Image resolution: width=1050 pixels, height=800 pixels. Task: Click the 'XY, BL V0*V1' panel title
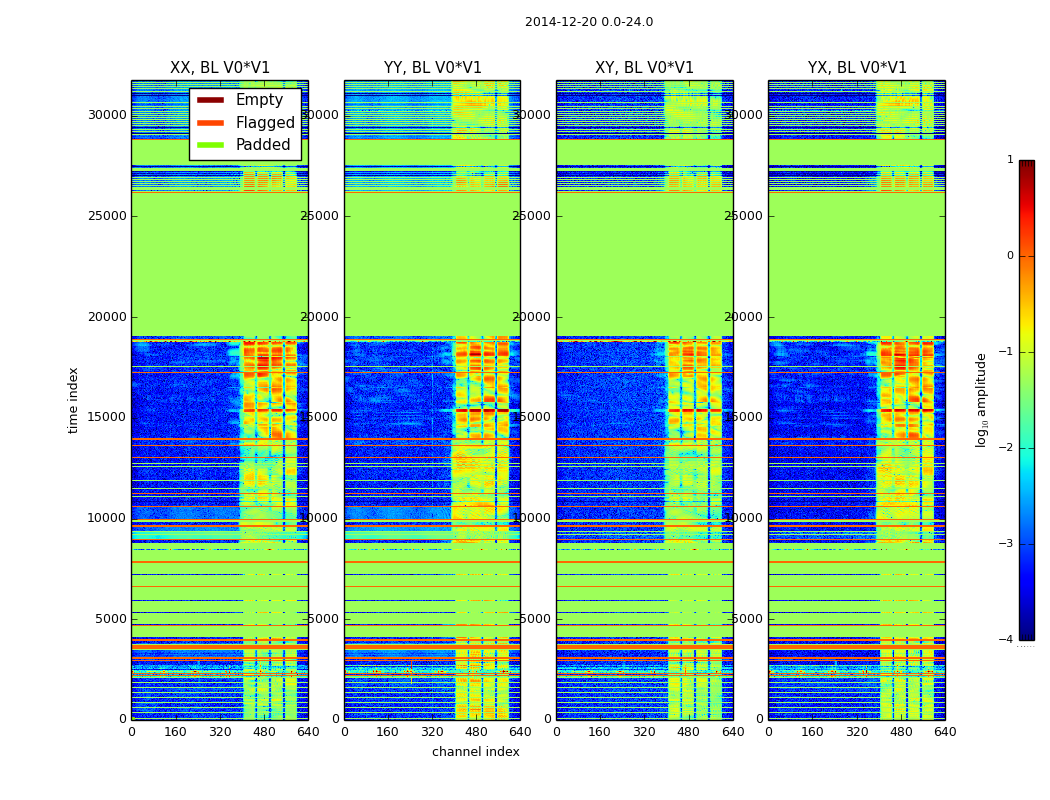pyautogui.click(x=644, y=68)
